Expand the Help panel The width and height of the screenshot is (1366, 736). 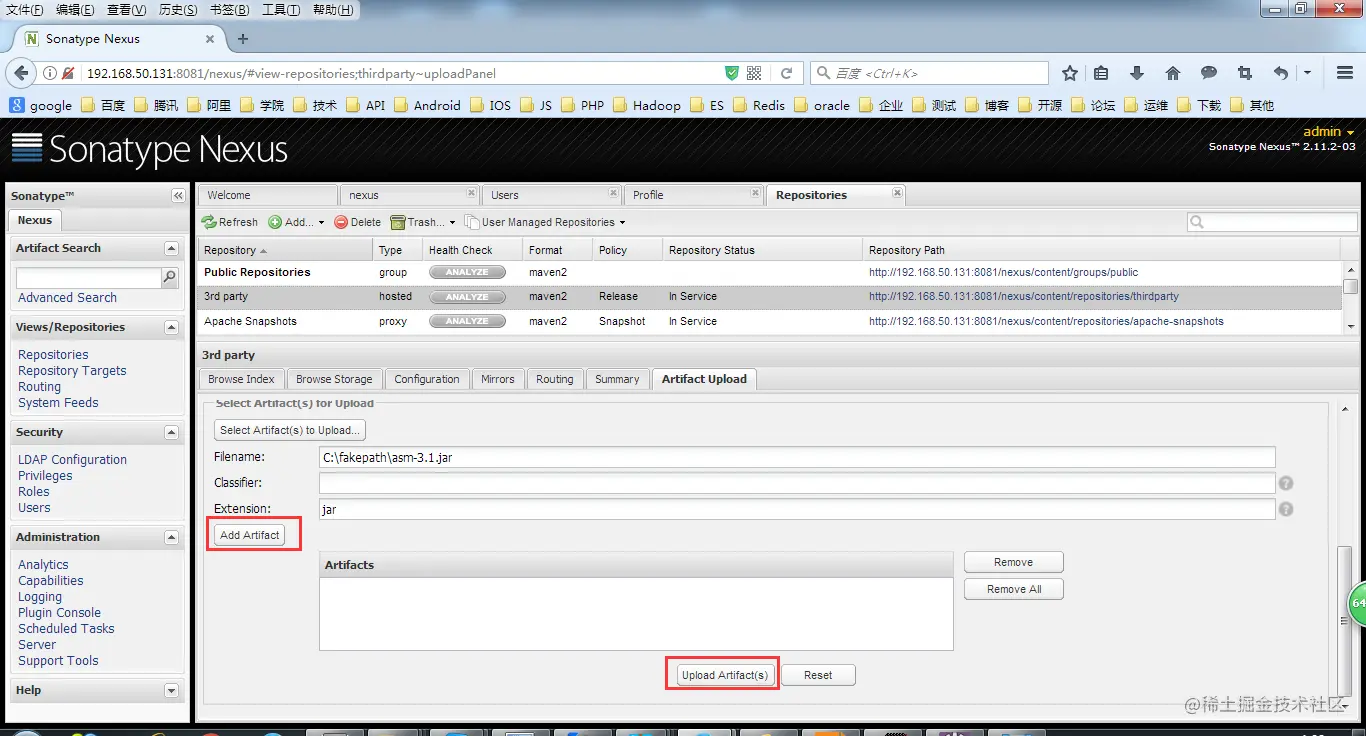click(171, 690)
